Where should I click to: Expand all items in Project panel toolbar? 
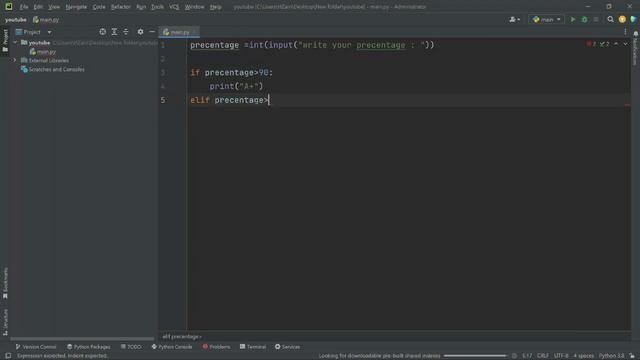pos(114,32)
